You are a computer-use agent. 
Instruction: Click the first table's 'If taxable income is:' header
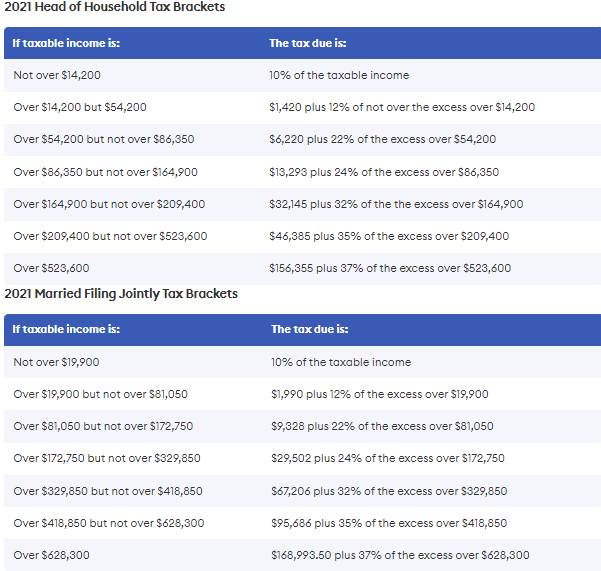tap(66, 43)
